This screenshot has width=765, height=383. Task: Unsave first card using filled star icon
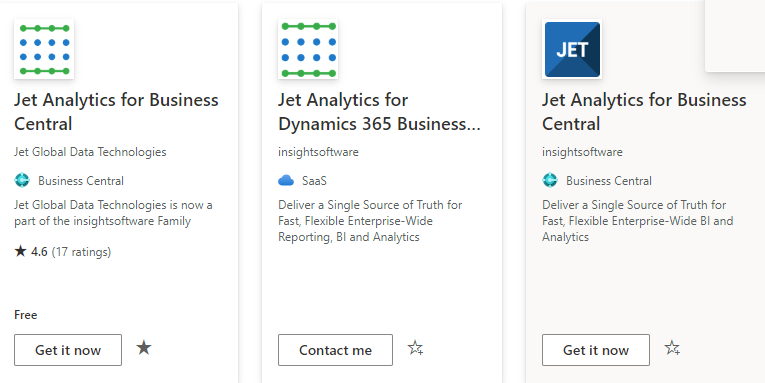[x=143, y=348]
